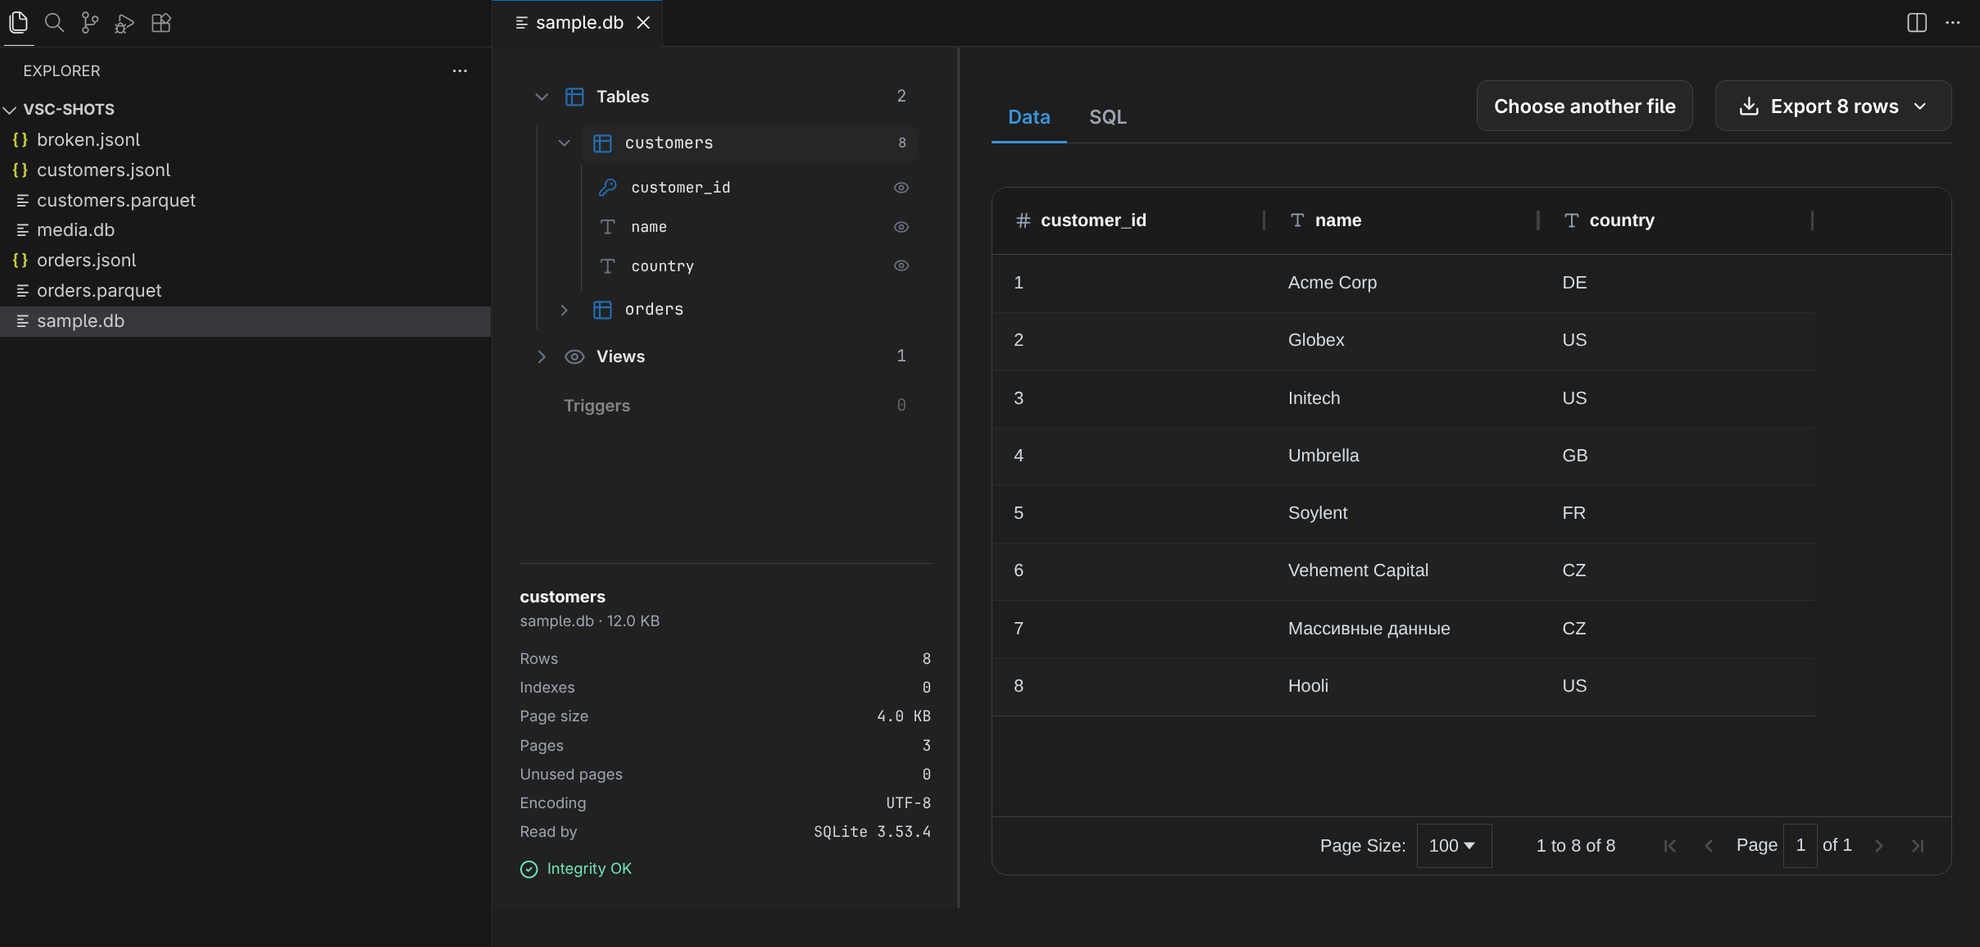Toggle visibility of name column
The image size is (1980, 947).
click(901, 227)
